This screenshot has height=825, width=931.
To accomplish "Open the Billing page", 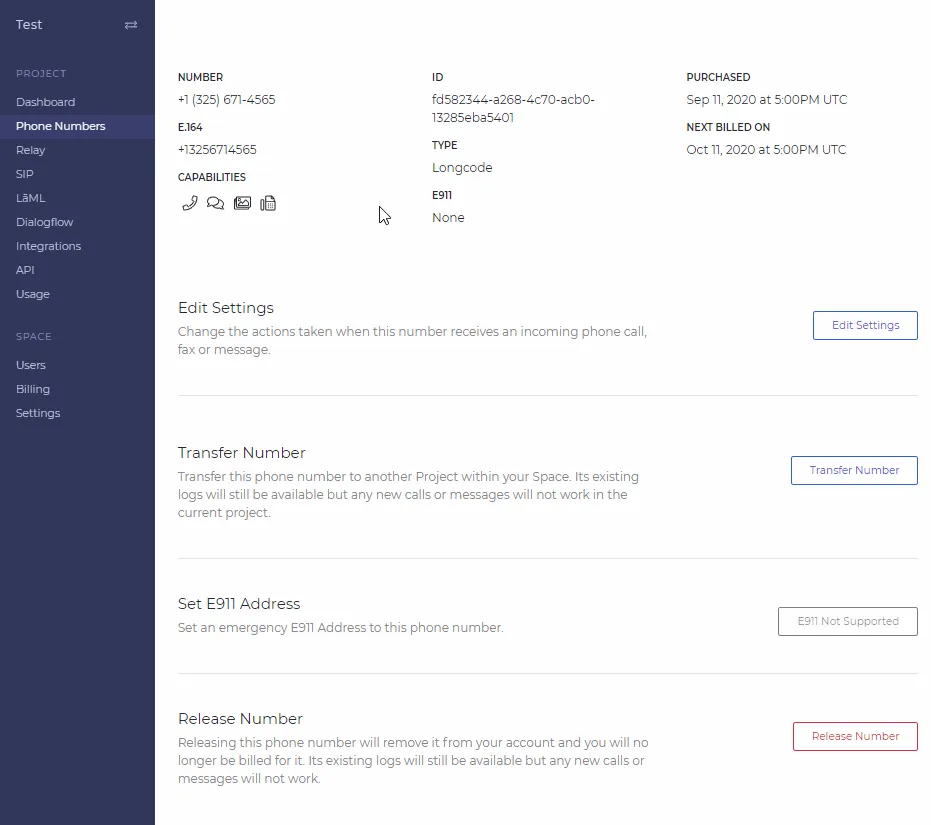I will [32, 389].
